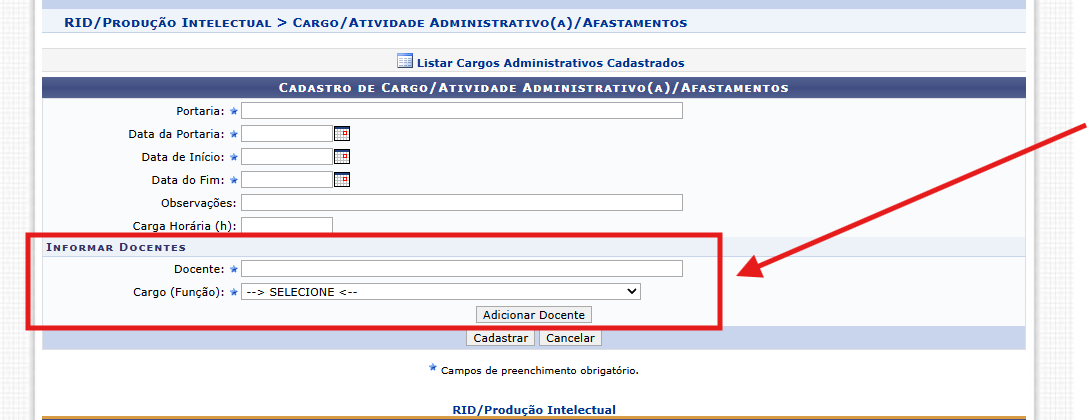Click into the Data da Portaria field

pos(287,134)
